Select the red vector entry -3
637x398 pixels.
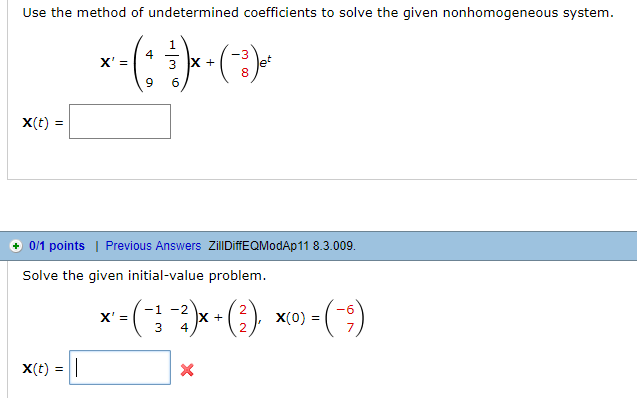240,54
